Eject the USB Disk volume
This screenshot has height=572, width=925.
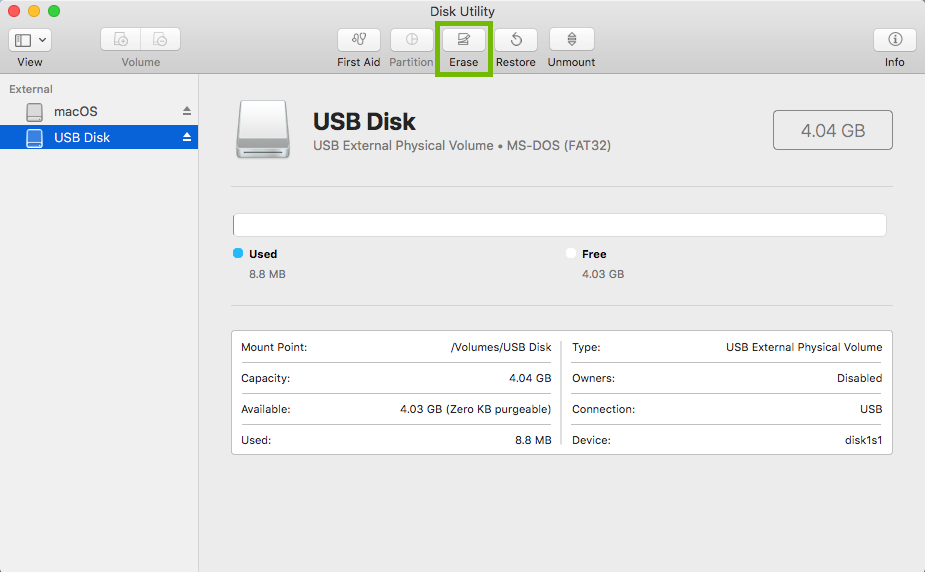click(x=187, y=137)
